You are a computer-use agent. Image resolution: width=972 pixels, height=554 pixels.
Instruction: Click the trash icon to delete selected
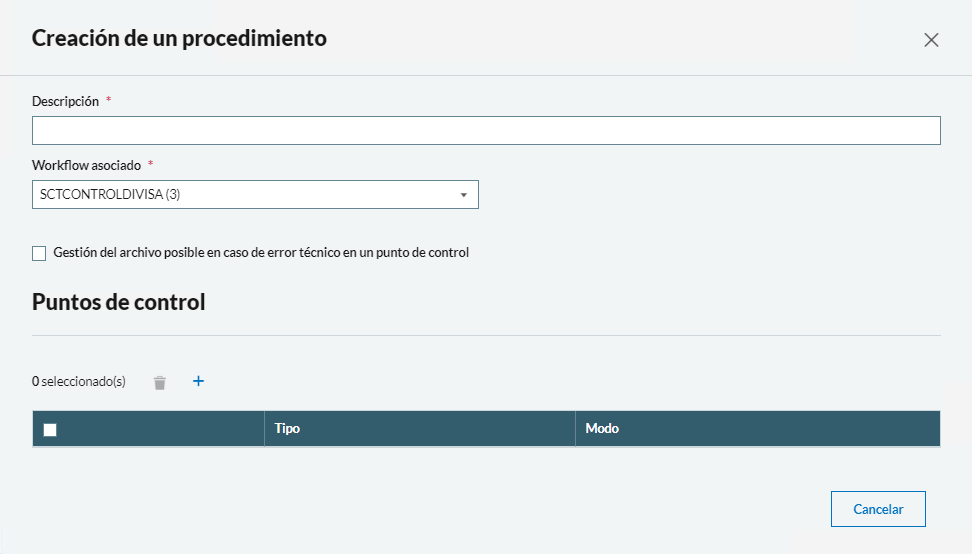[160, 382]
